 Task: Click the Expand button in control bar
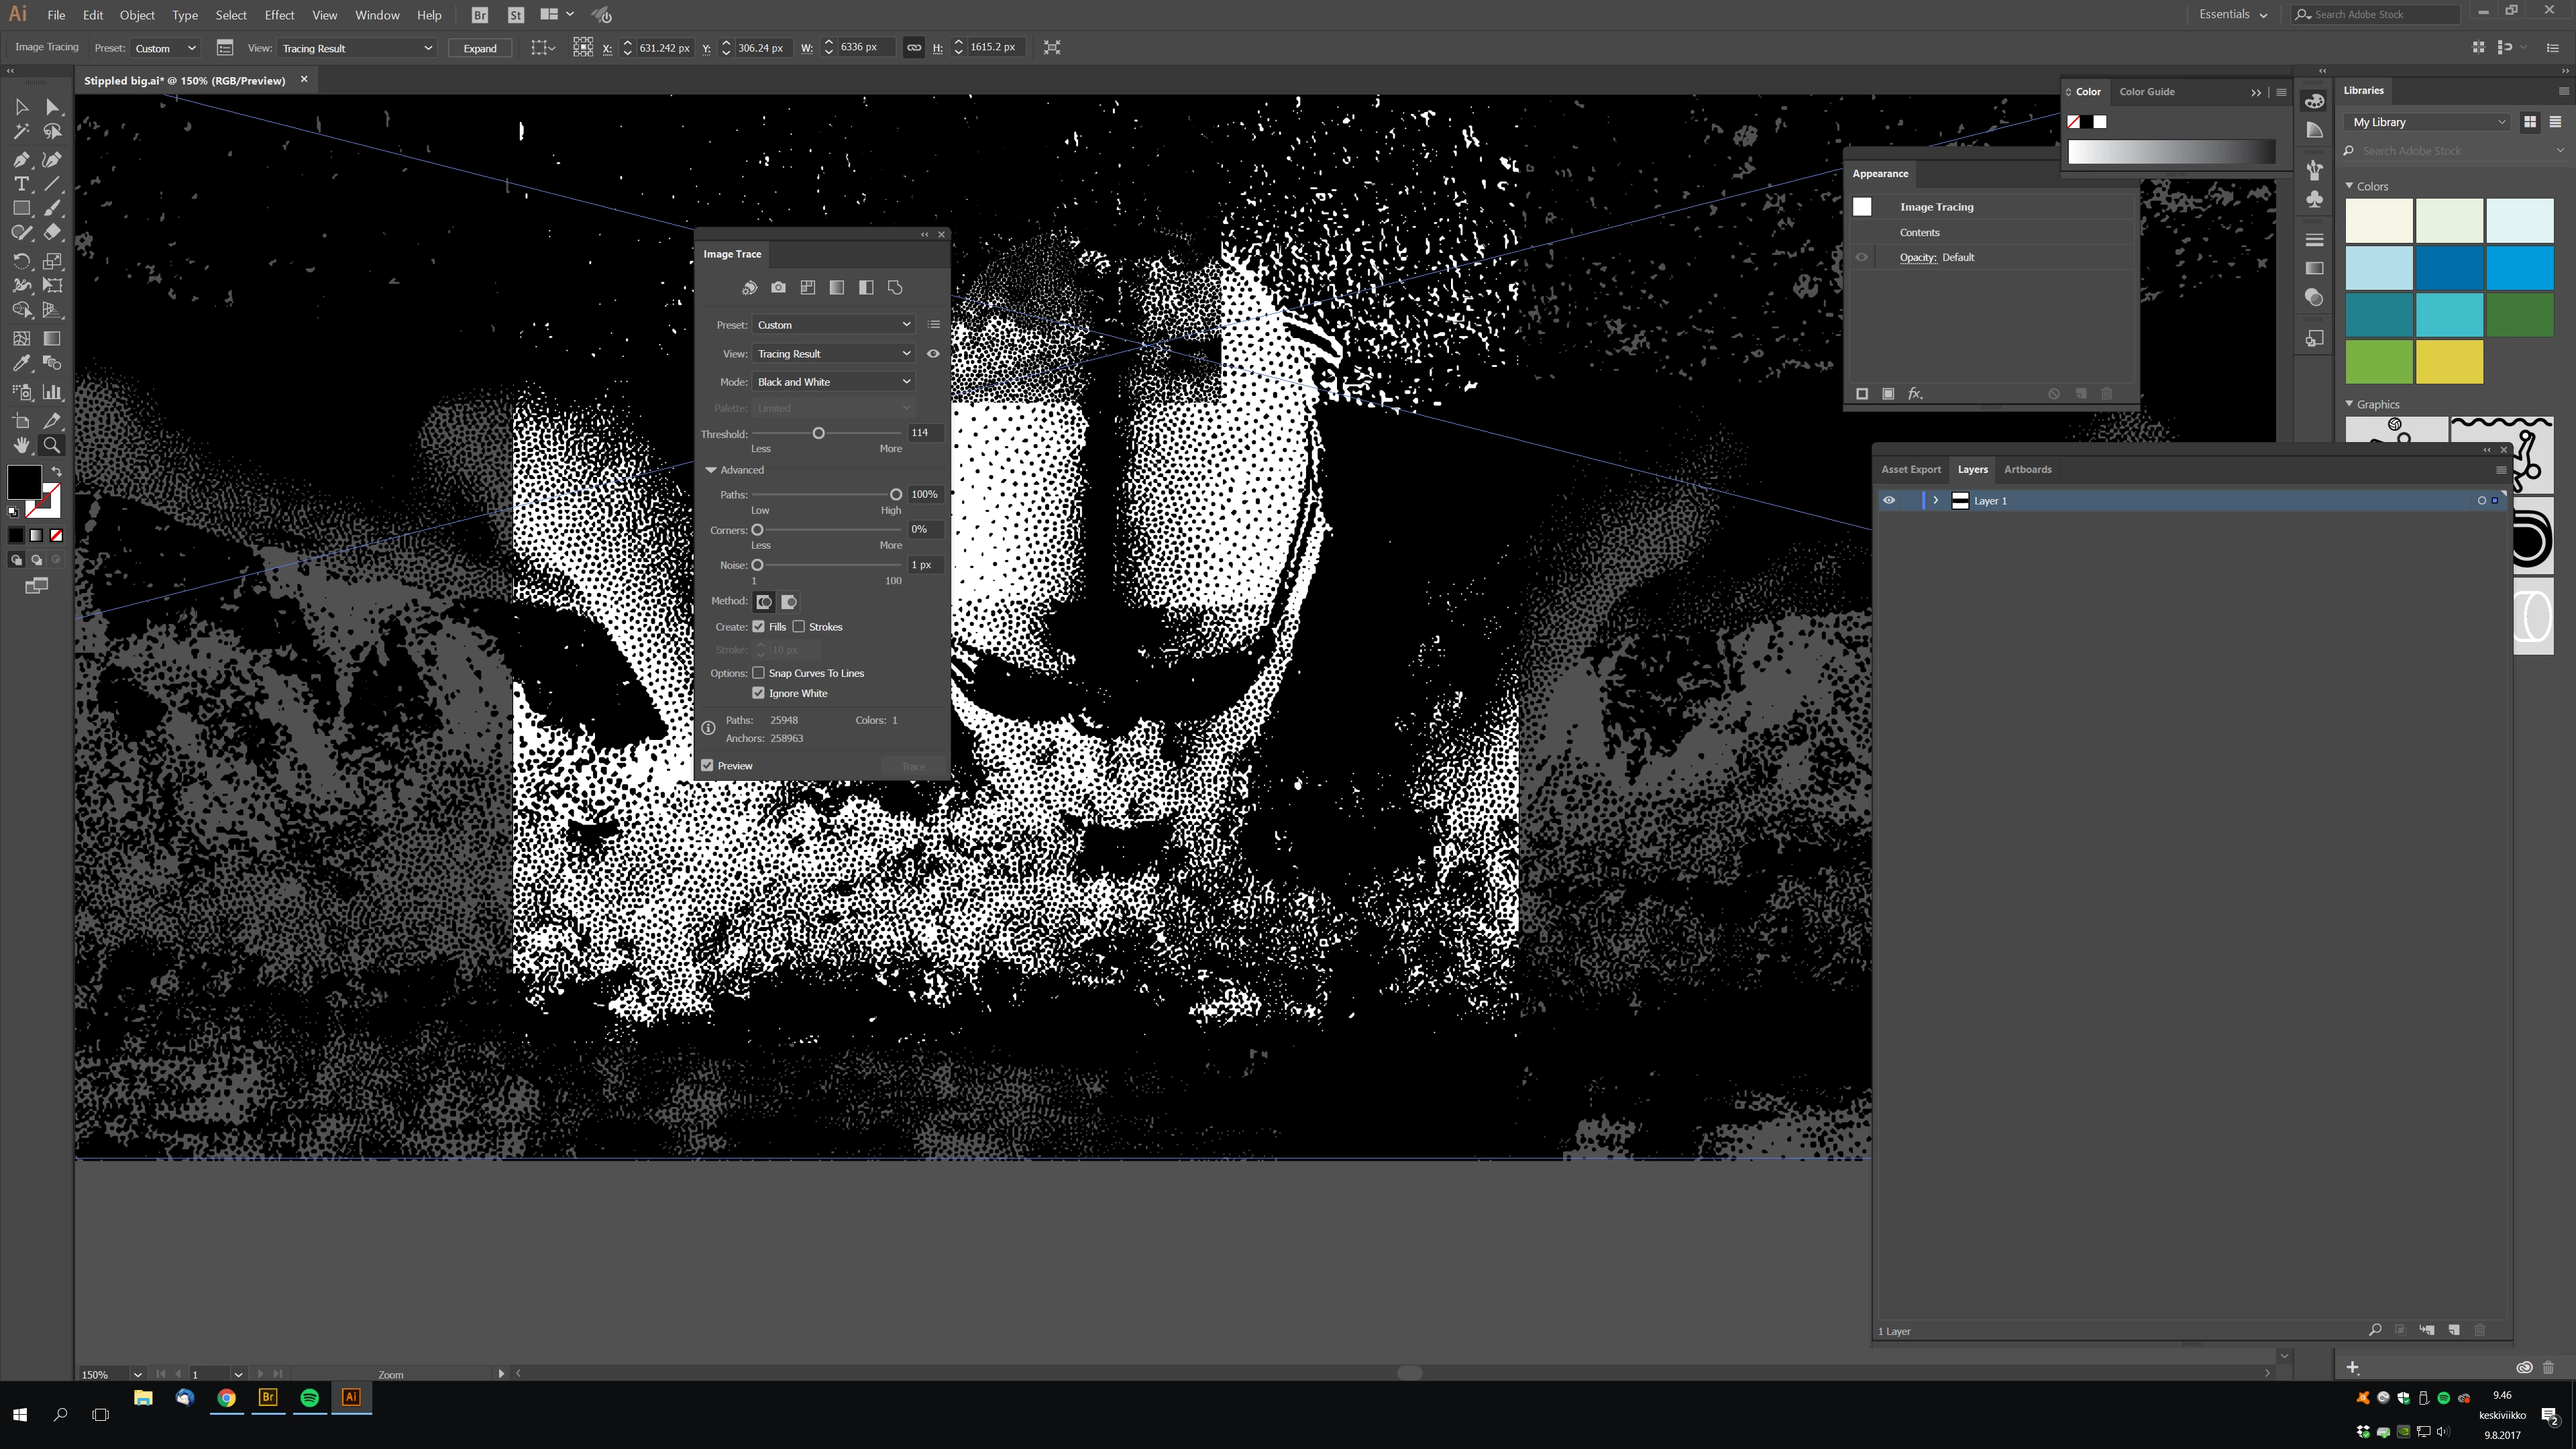tap(480, 48)
